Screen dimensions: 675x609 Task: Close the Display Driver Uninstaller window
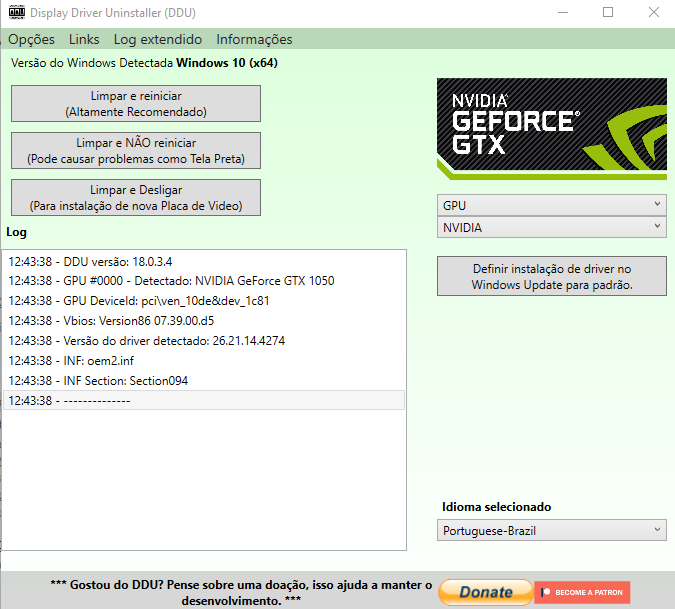tap(653, 12)
